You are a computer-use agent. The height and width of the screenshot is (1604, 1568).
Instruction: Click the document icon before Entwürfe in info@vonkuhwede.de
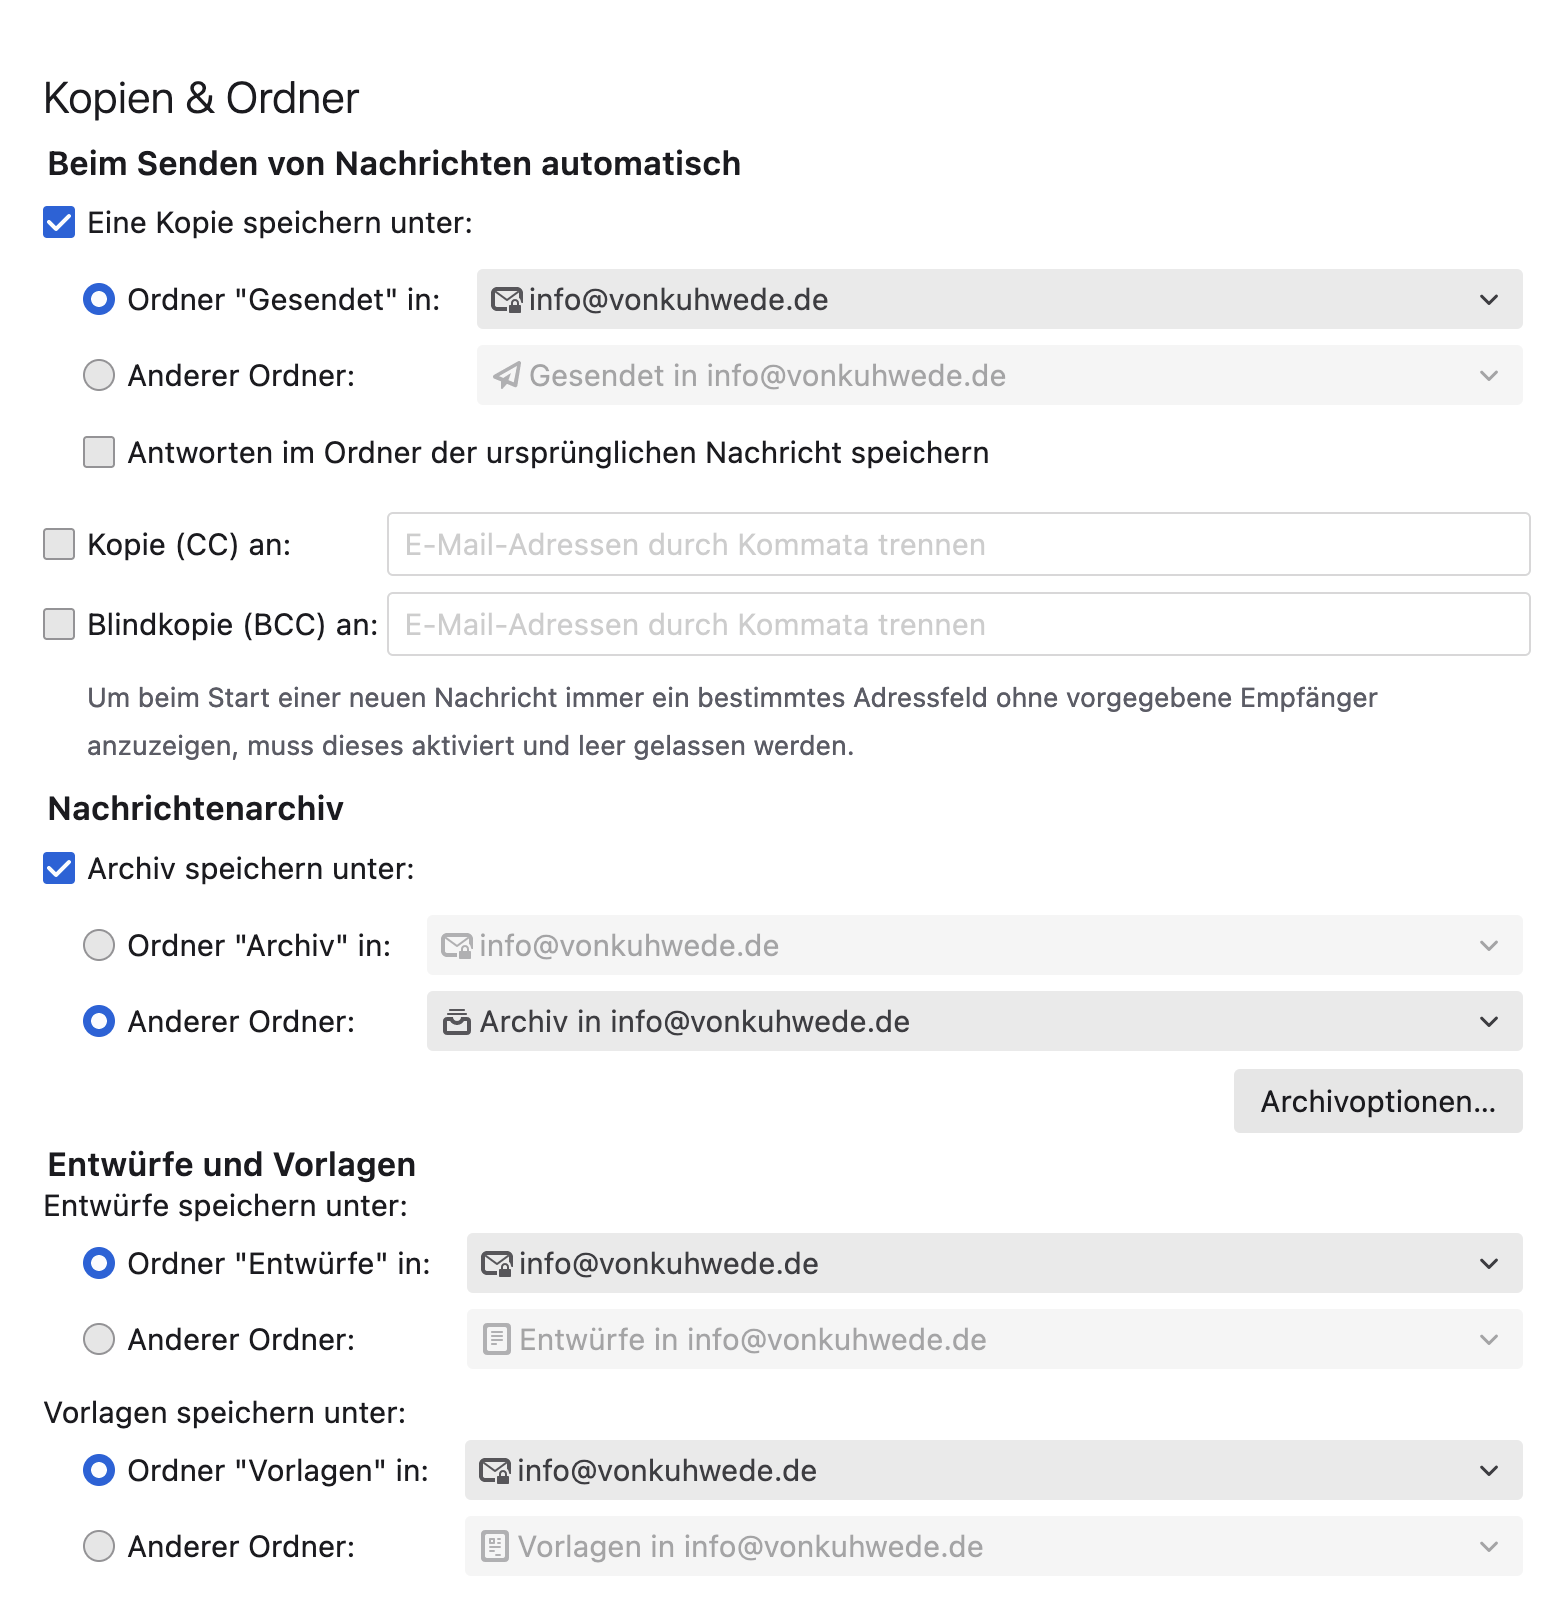[x=497, y=1340]
